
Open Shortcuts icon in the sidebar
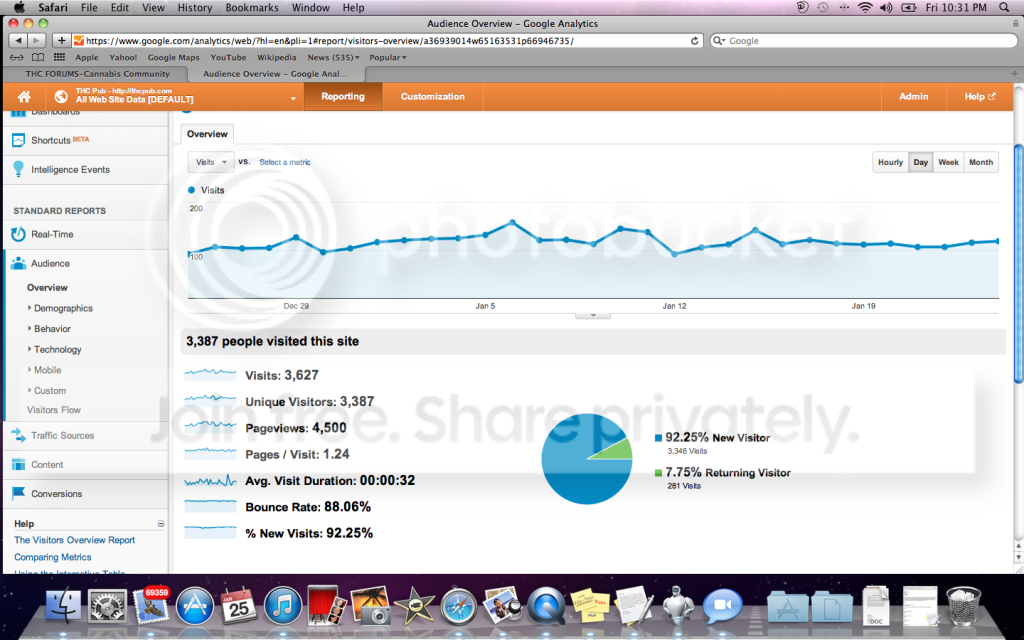[18, 140]
